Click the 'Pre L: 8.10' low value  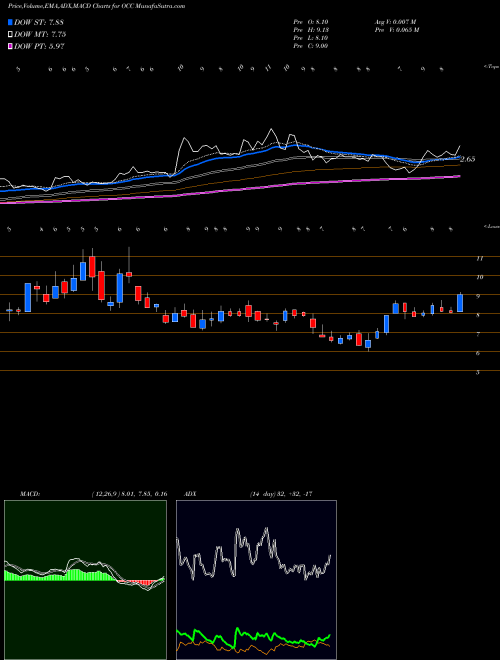311,38
